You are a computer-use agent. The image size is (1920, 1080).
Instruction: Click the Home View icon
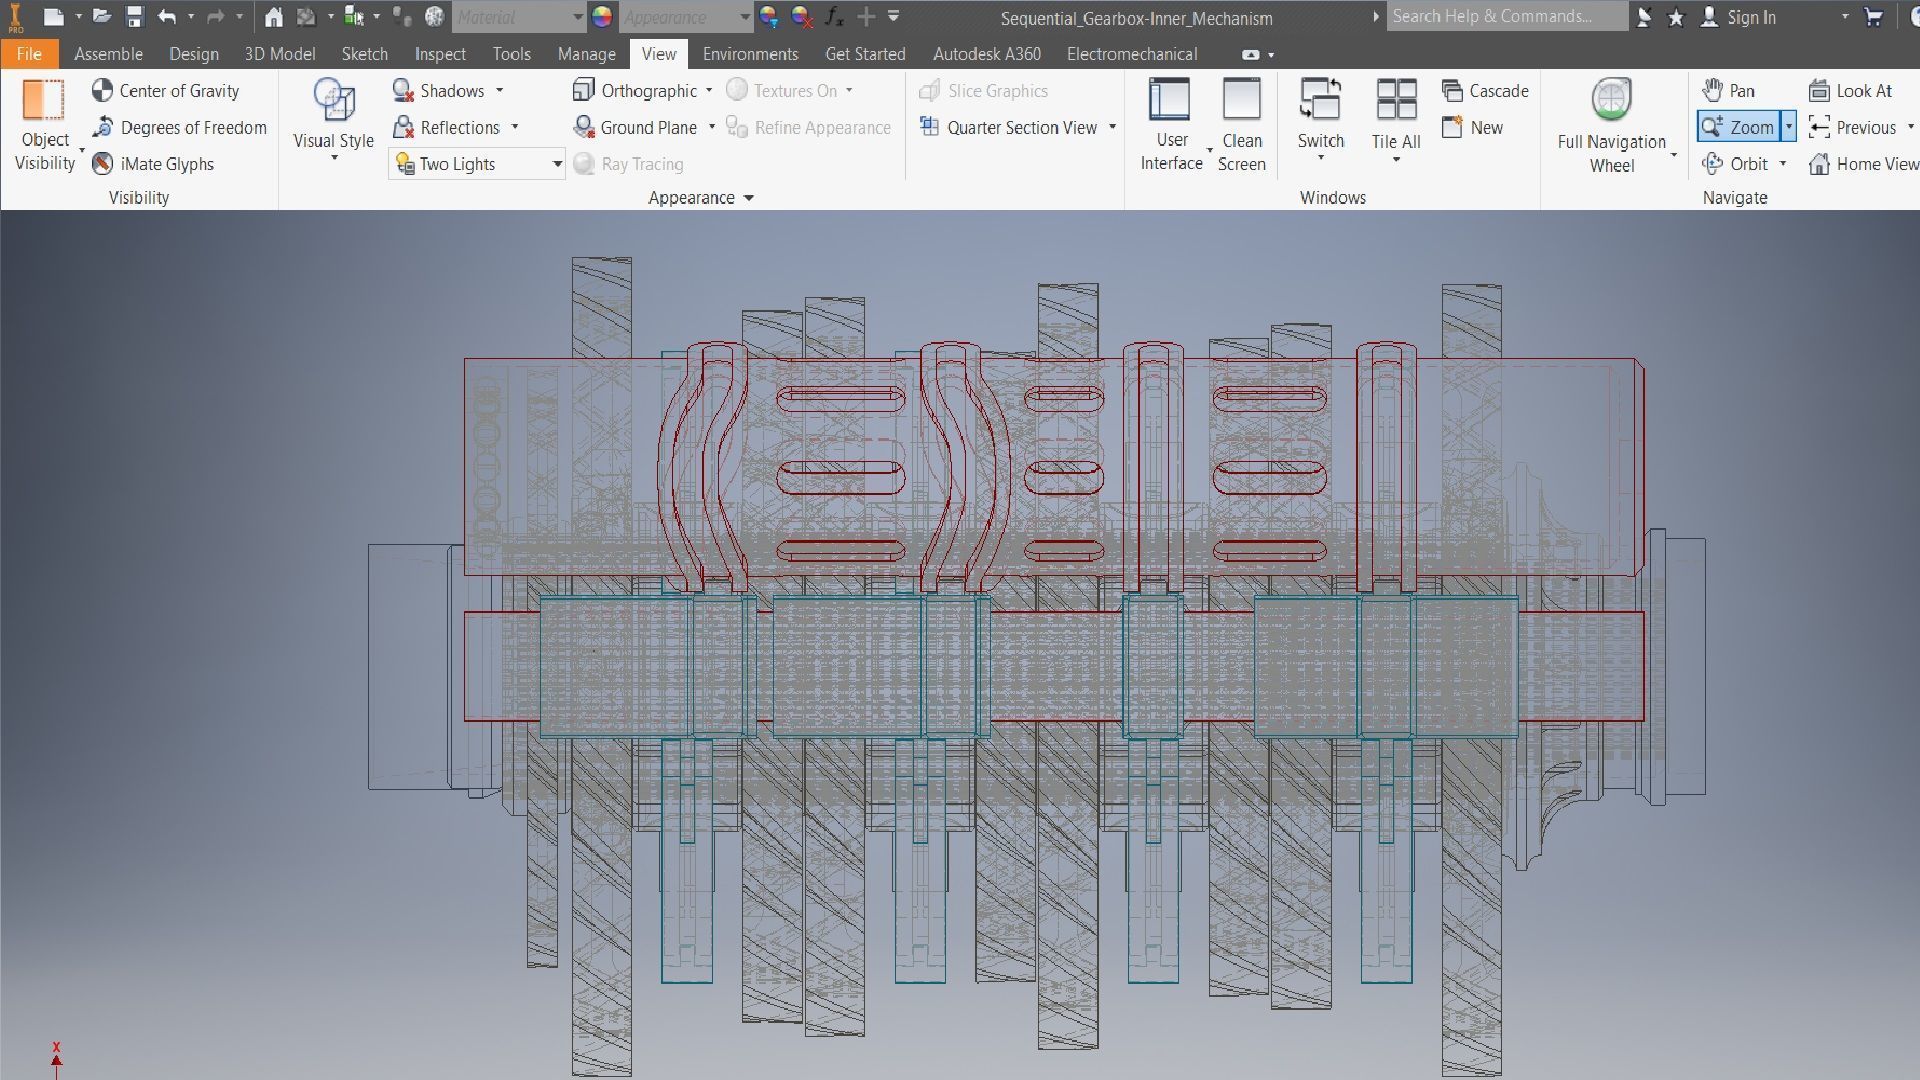[x=1819, y=164]
